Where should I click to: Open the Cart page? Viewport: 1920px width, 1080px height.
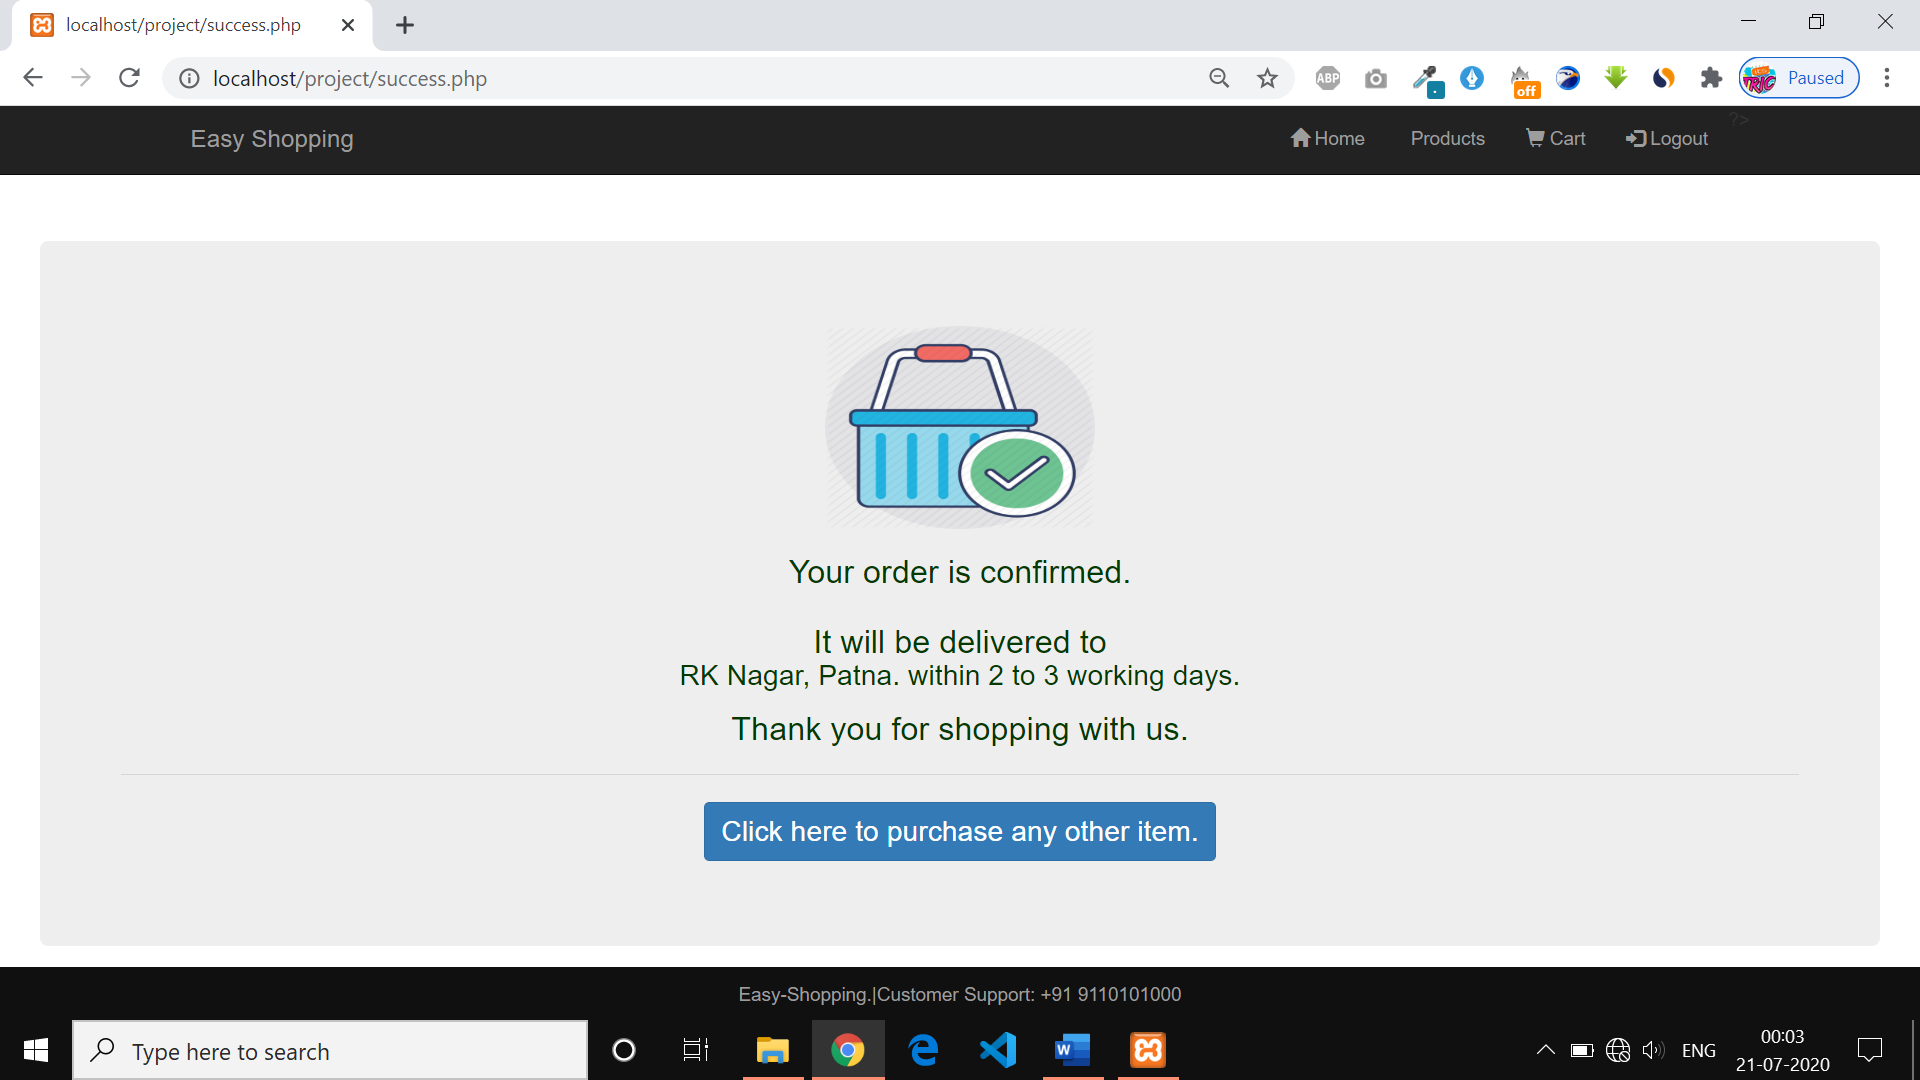(1556, 138)
